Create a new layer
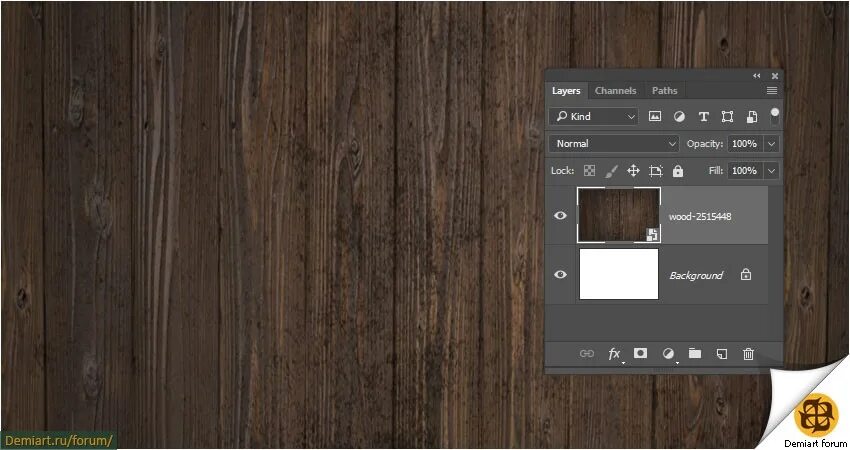Viewport: 850px width, 450px height. click(722, 354)
